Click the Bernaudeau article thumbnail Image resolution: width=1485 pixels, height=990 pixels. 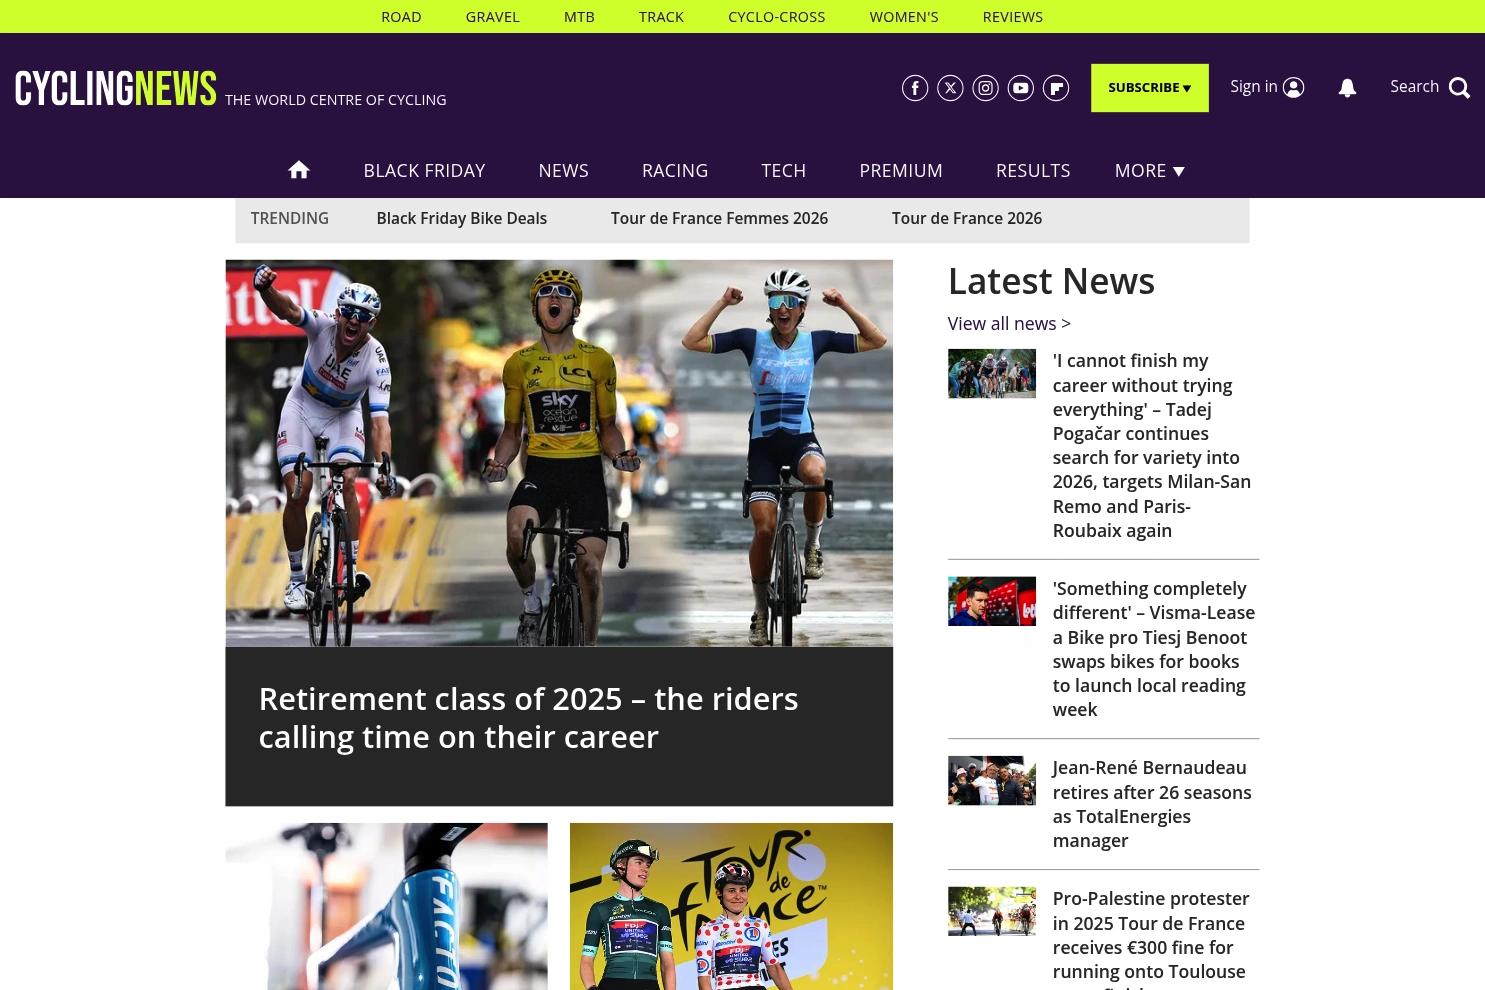coord(991,780)
